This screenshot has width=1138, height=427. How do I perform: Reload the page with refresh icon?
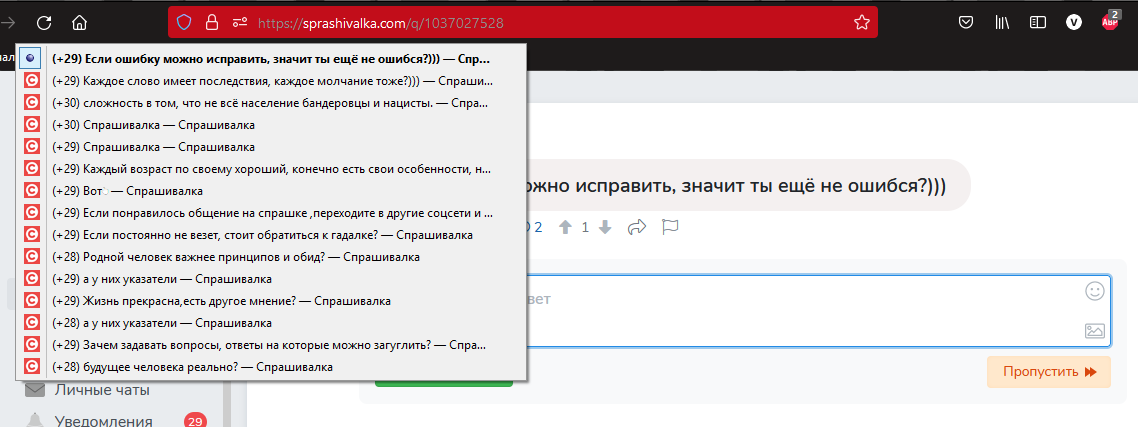click(44, 23)
